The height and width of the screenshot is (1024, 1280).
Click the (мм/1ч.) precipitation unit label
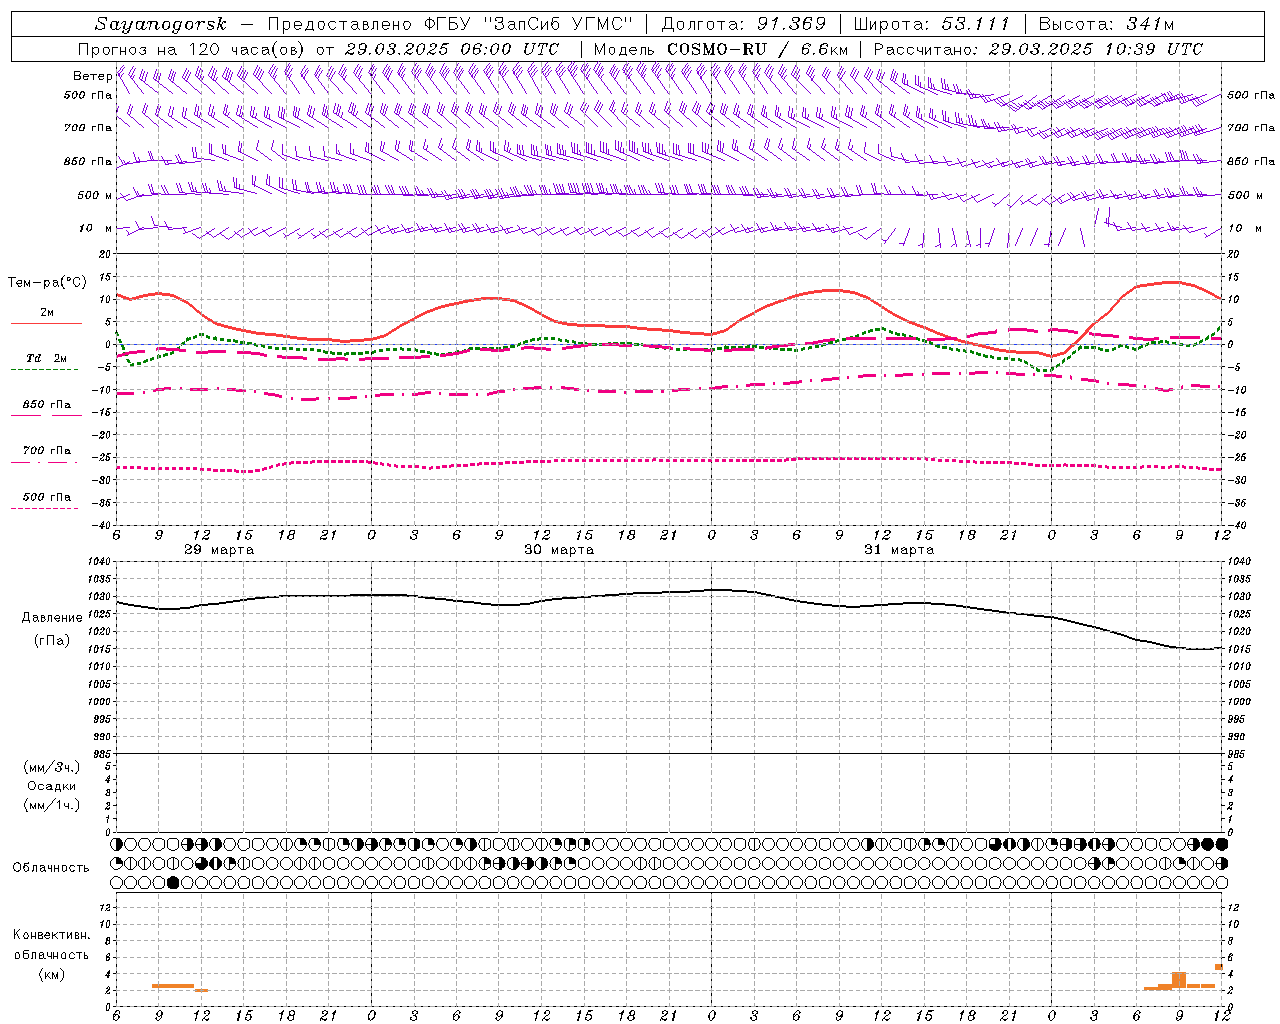pos(51,805)
